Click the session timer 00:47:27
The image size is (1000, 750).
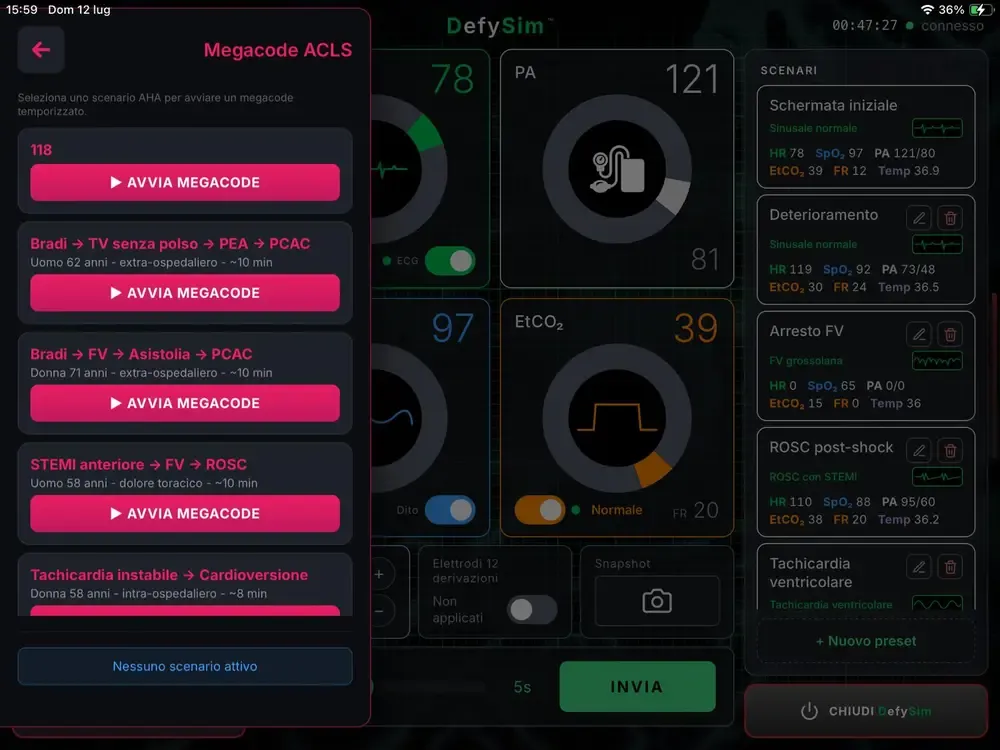coord(864,26)
